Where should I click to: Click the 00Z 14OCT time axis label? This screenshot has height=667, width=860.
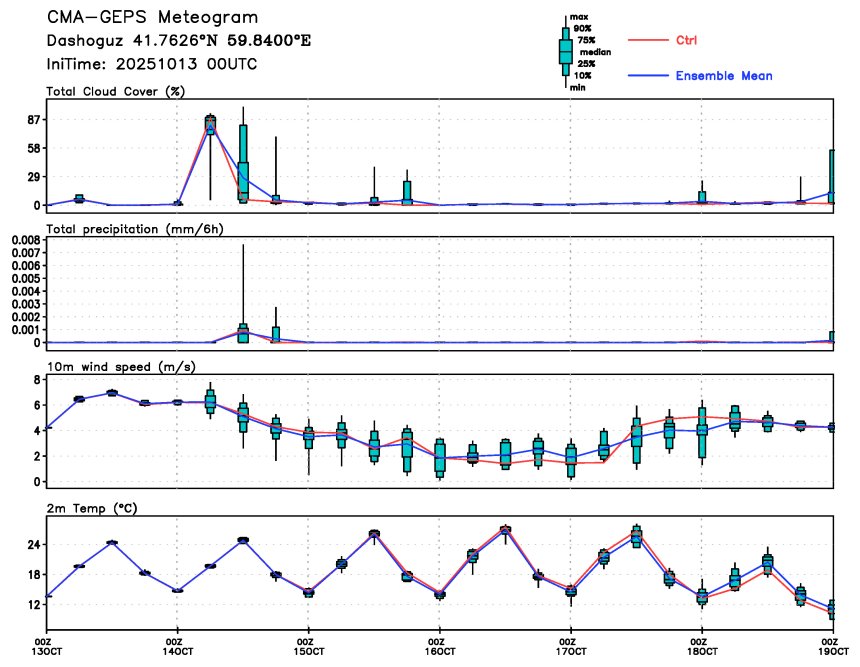(174, 645)
